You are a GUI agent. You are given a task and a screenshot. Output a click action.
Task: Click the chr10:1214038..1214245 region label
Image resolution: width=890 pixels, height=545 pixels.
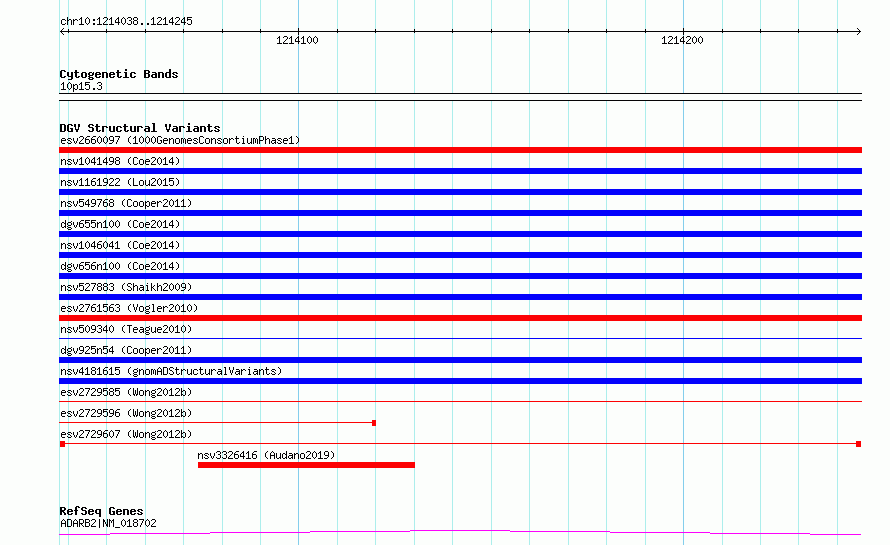126,21
